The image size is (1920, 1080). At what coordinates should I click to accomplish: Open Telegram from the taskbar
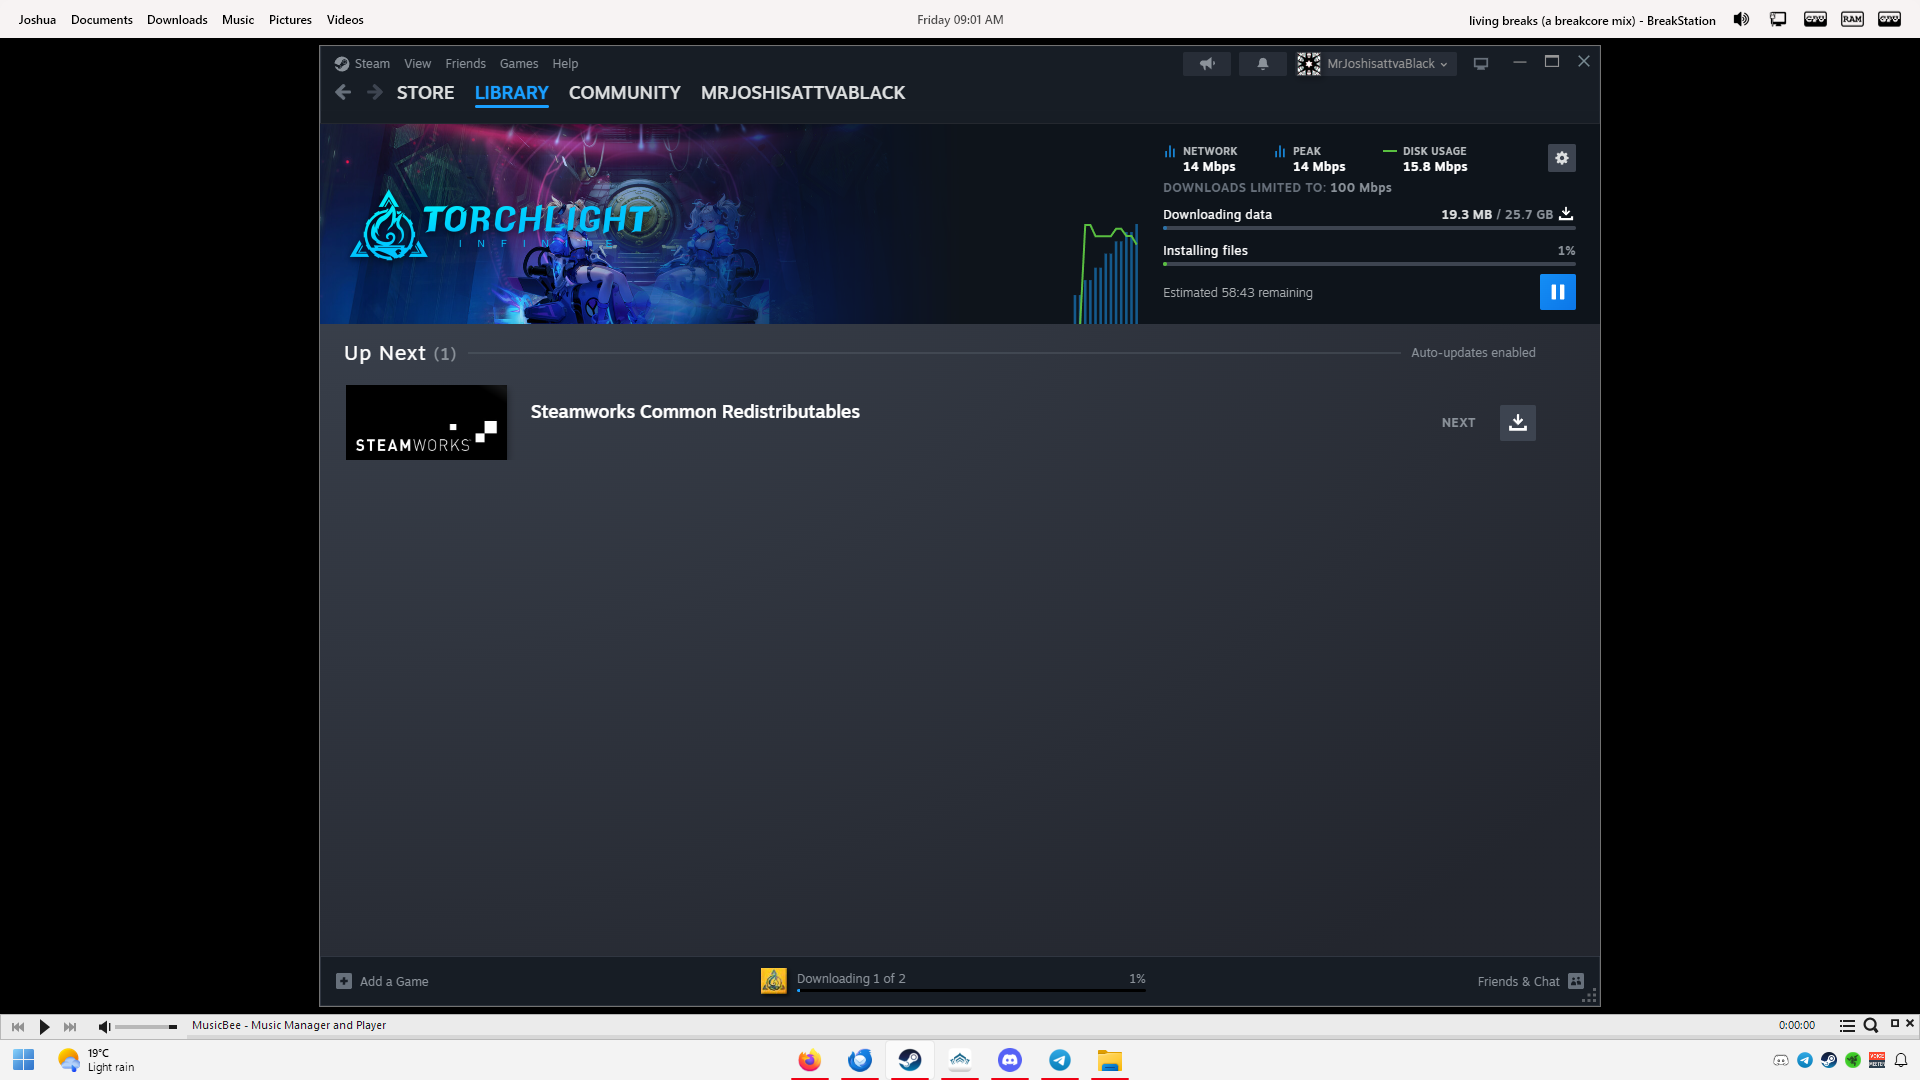1060,1060
